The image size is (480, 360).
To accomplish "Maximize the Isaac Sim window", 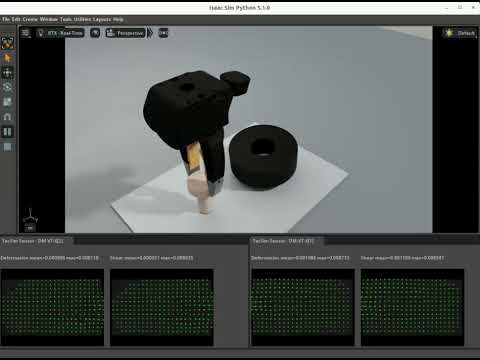I will pos(460,7).
